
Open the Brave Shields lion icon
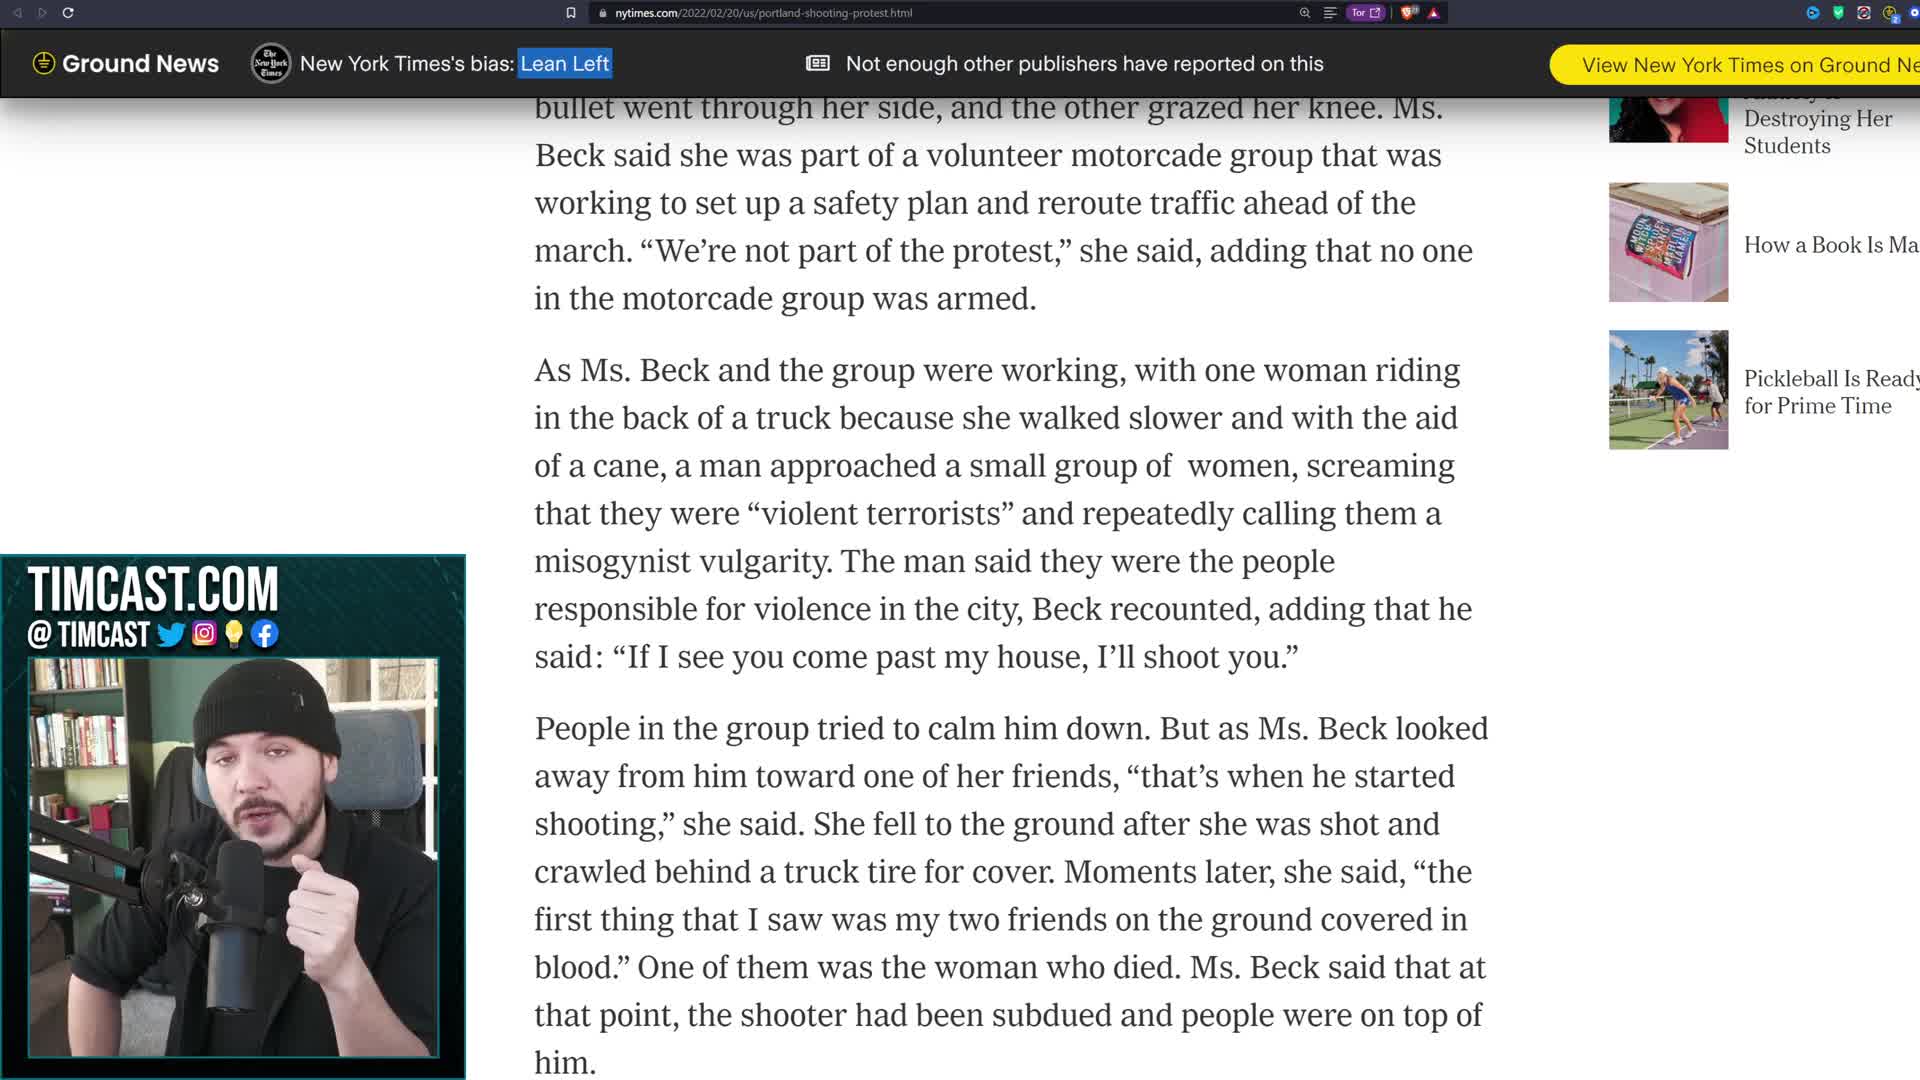point(1409,13)
